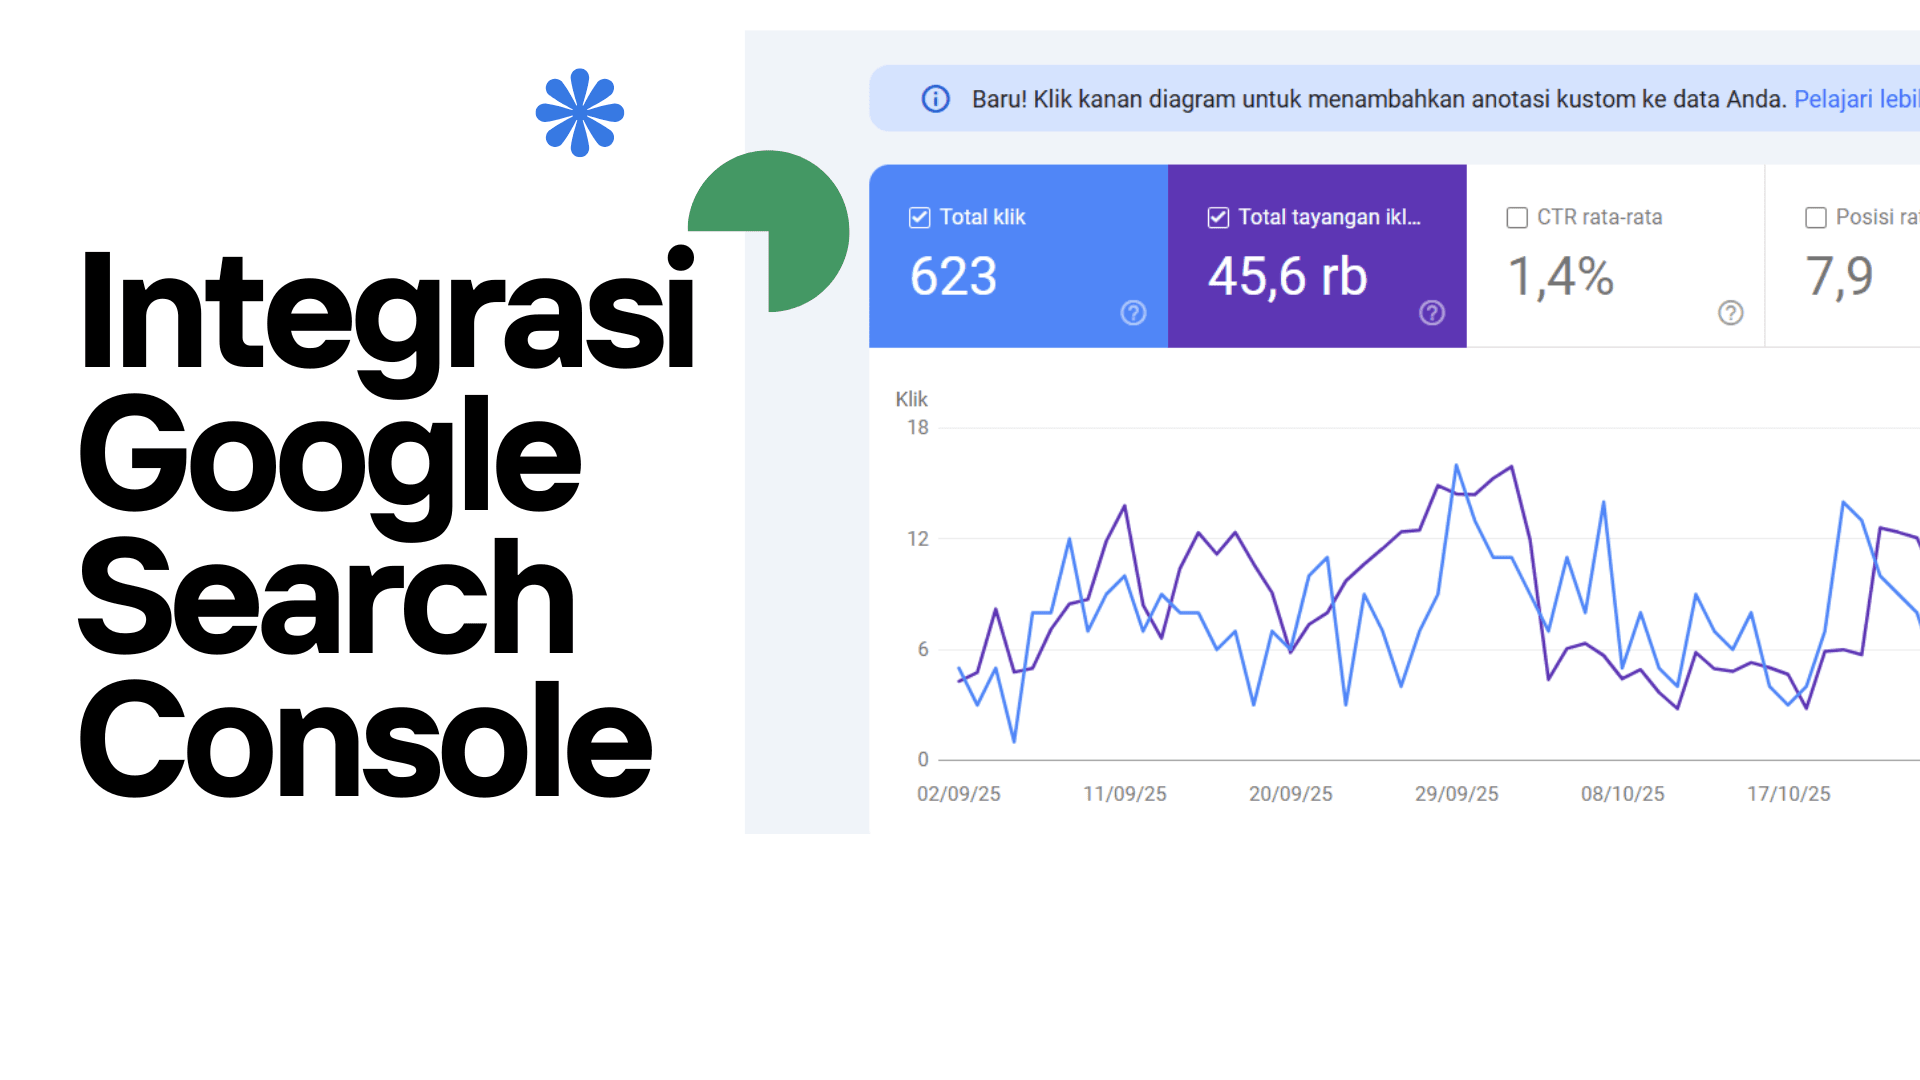
Task: Click the info icon in the banner
Action: coord(935,99)
